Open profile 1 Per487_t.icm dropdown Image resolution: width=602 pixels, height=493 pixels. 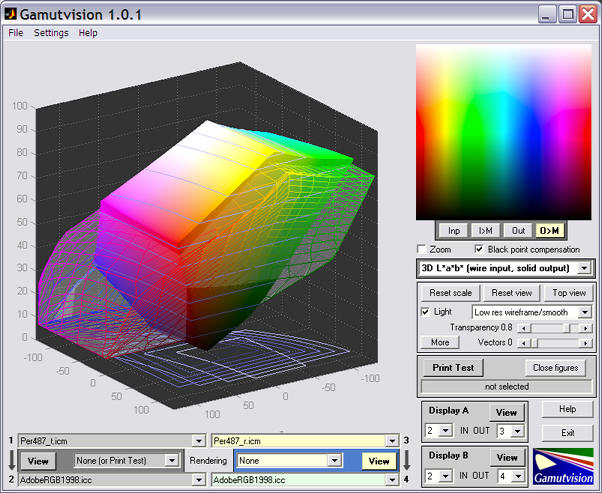coord(199,441)
